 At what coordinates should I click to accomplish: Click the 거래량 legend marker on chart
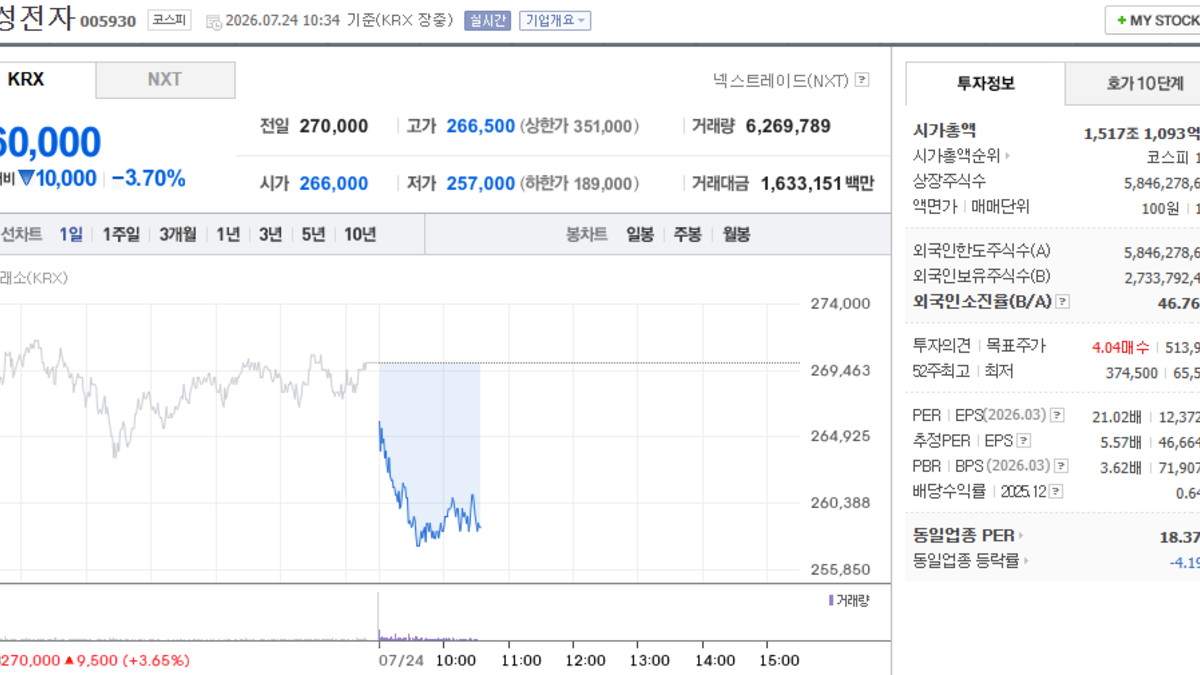(831, 600)
